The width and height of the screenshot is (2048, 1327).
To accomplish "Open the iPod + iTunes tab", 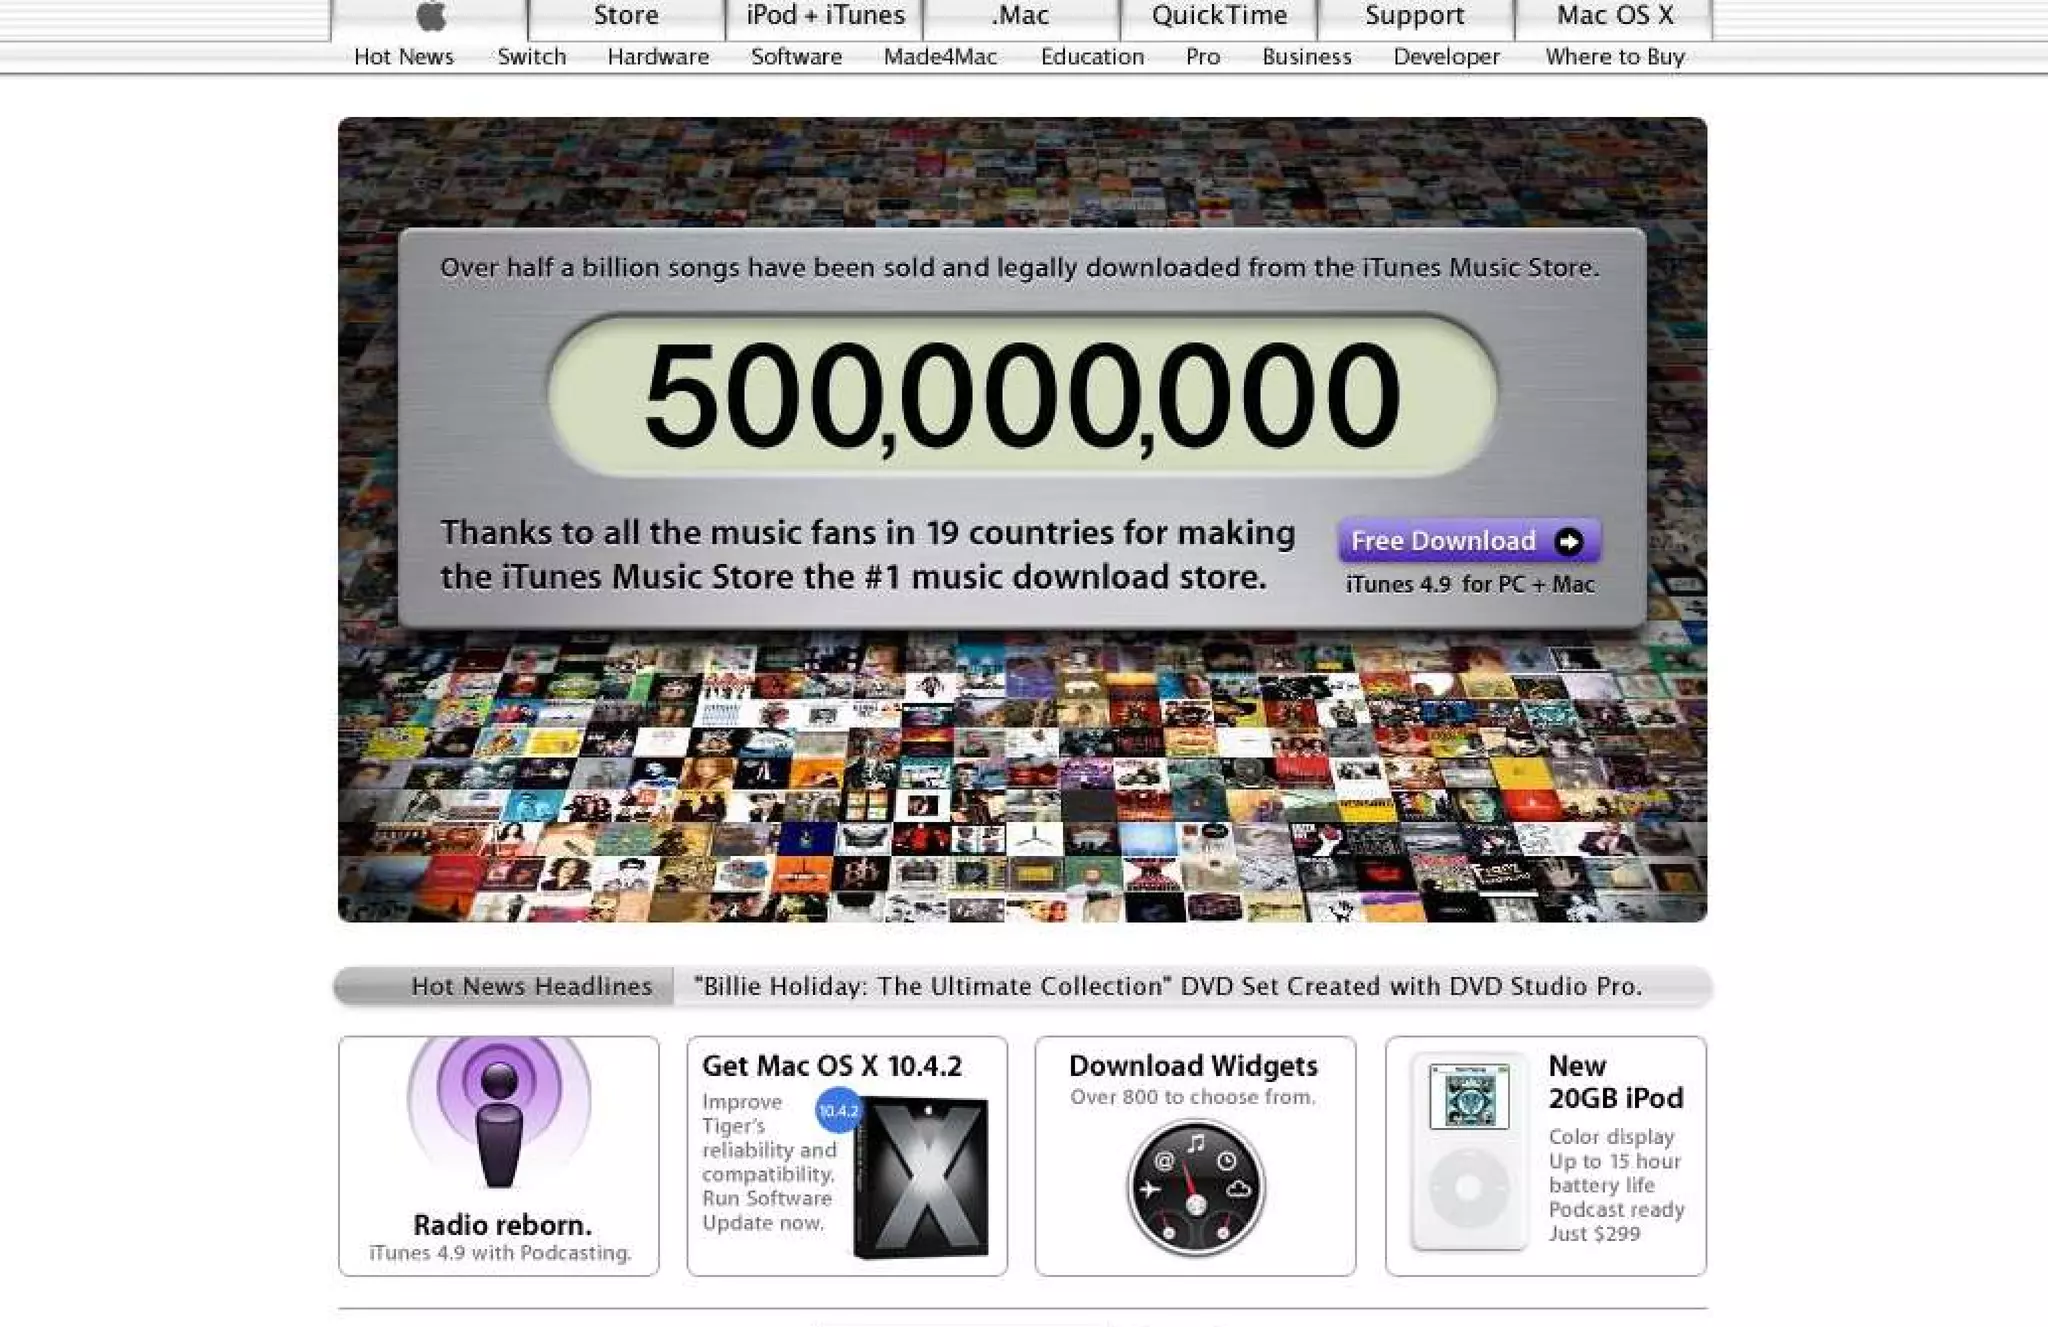I will click(x=825, y=17).
